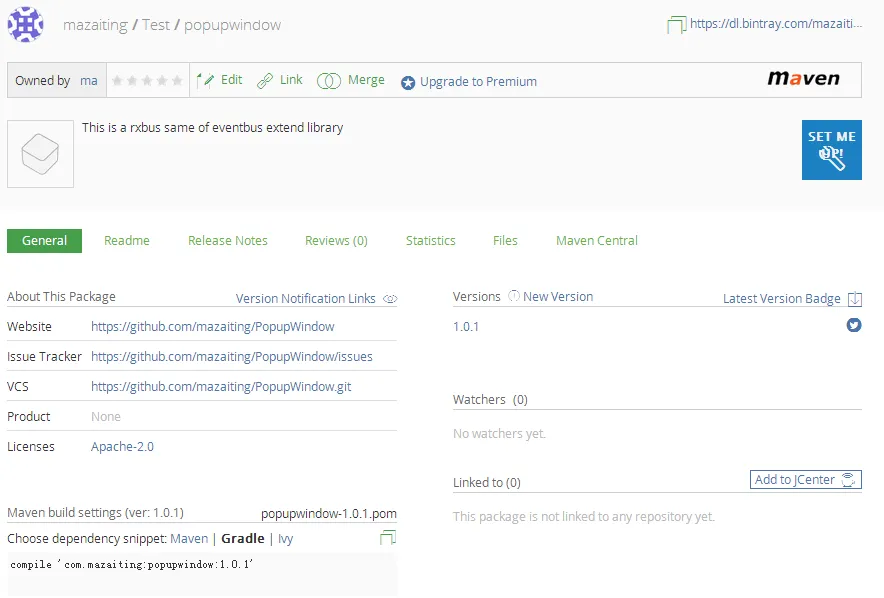Open the Maven Central tab
The image size is (884, 598).
tap(596, 241)
